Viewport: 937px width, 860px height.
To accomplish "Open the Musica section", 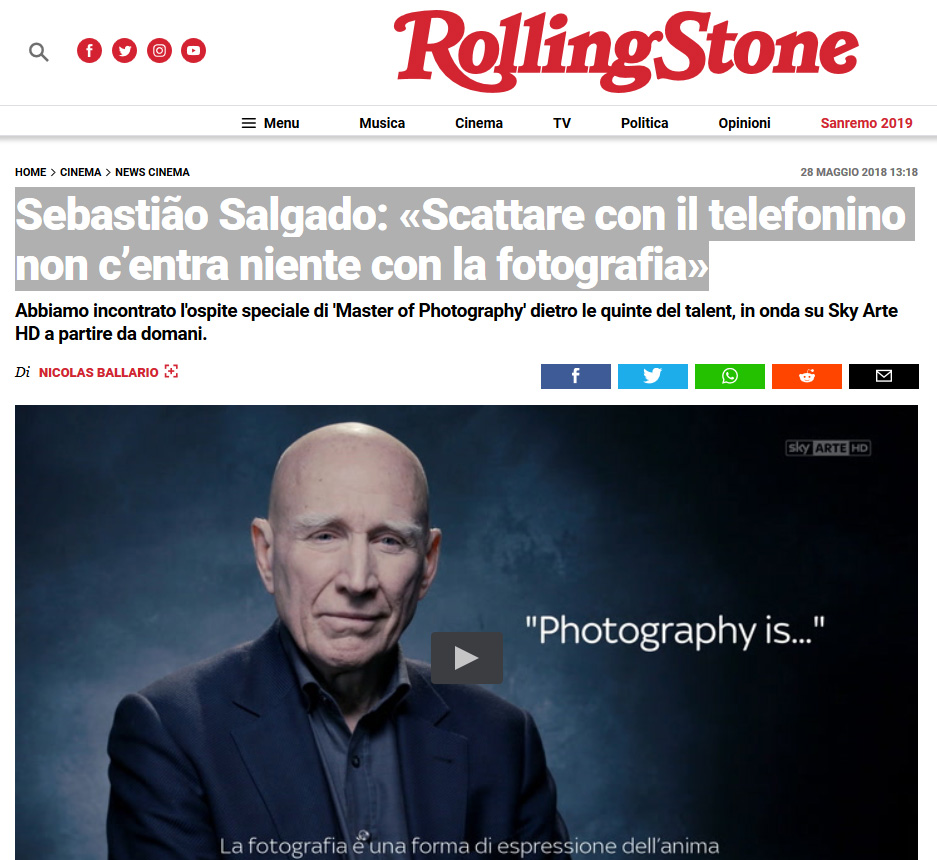I will point(382,123).
